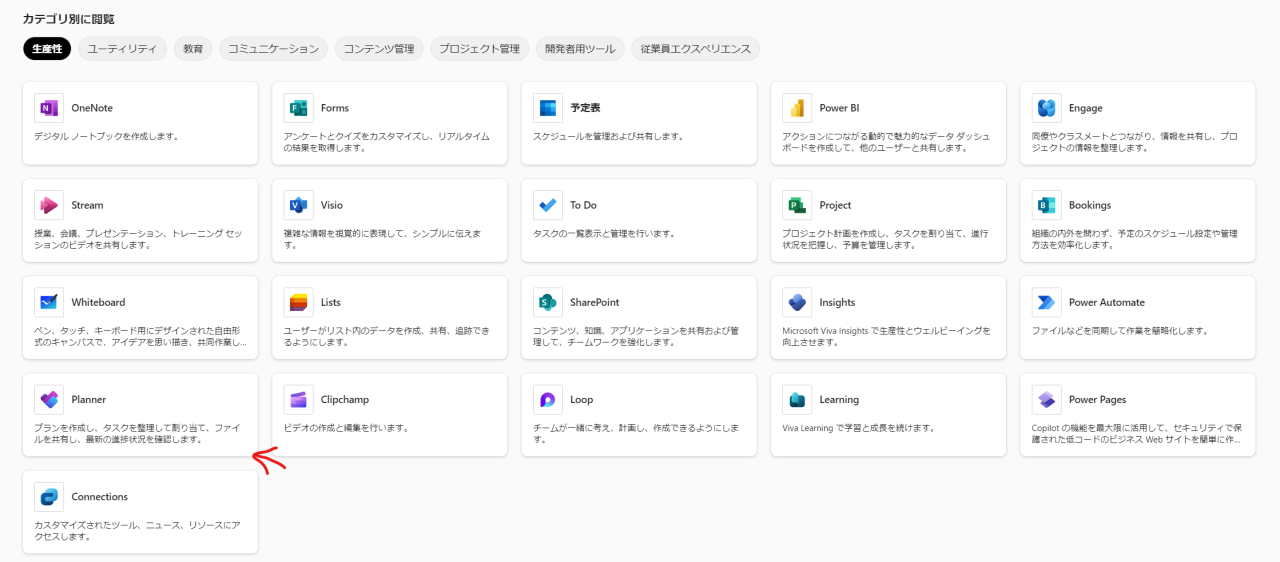Select the 生産性 category pill
Image resolution: width=1280 pixels, height=562 pixels.
point(47,48)
